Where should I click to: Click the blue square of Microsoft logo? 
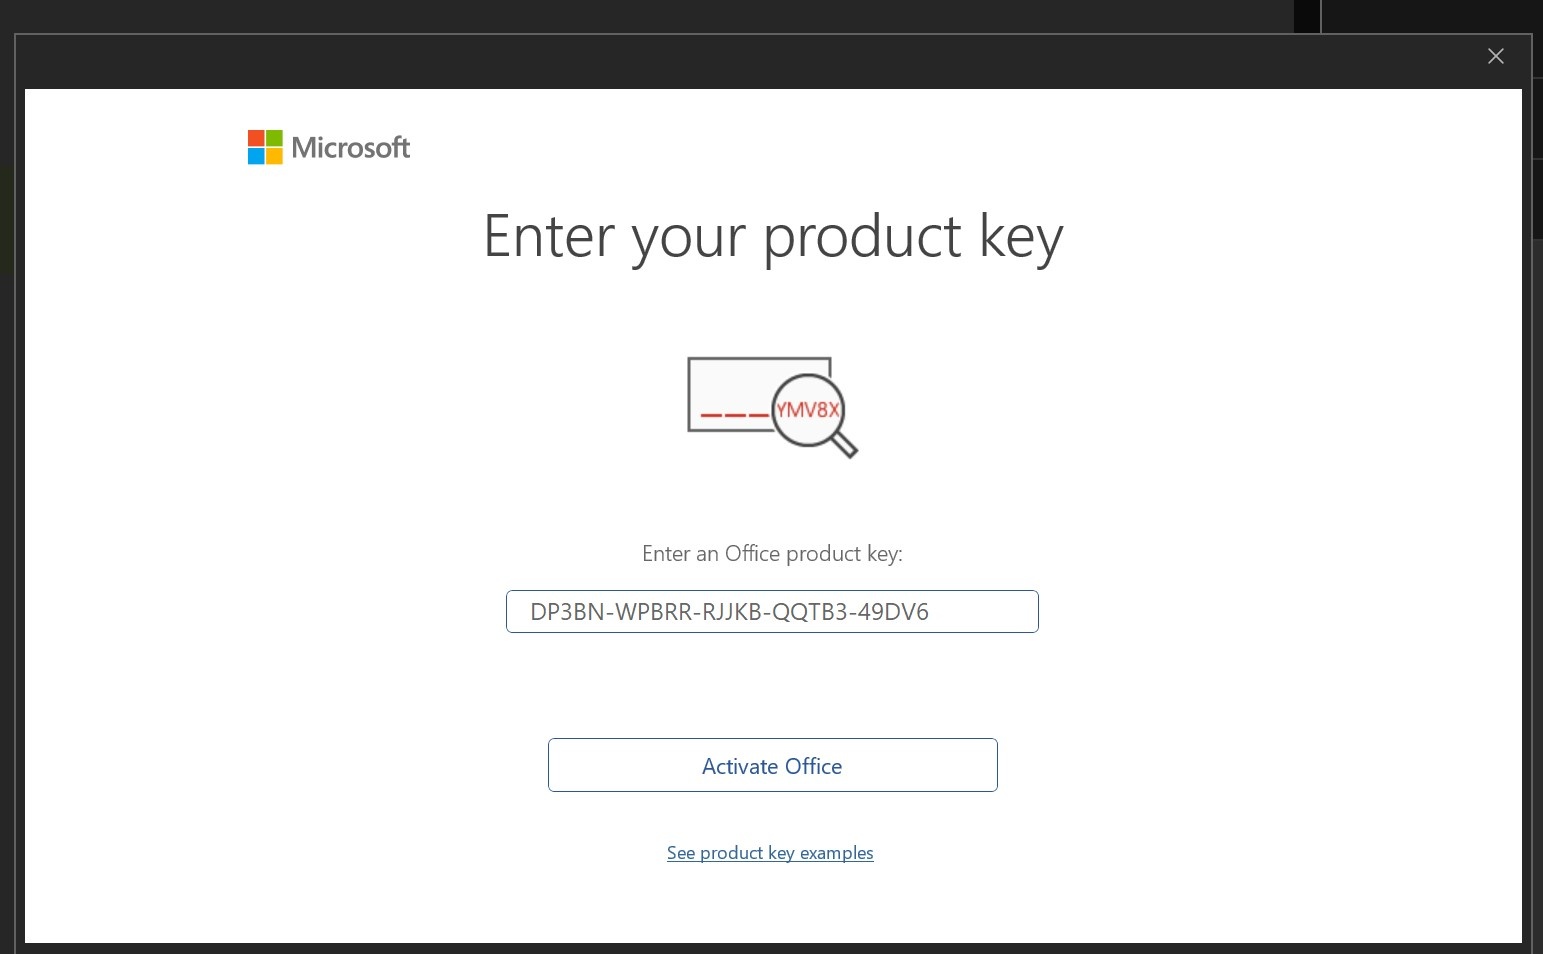pyautogui.click(x=256, y=156)
